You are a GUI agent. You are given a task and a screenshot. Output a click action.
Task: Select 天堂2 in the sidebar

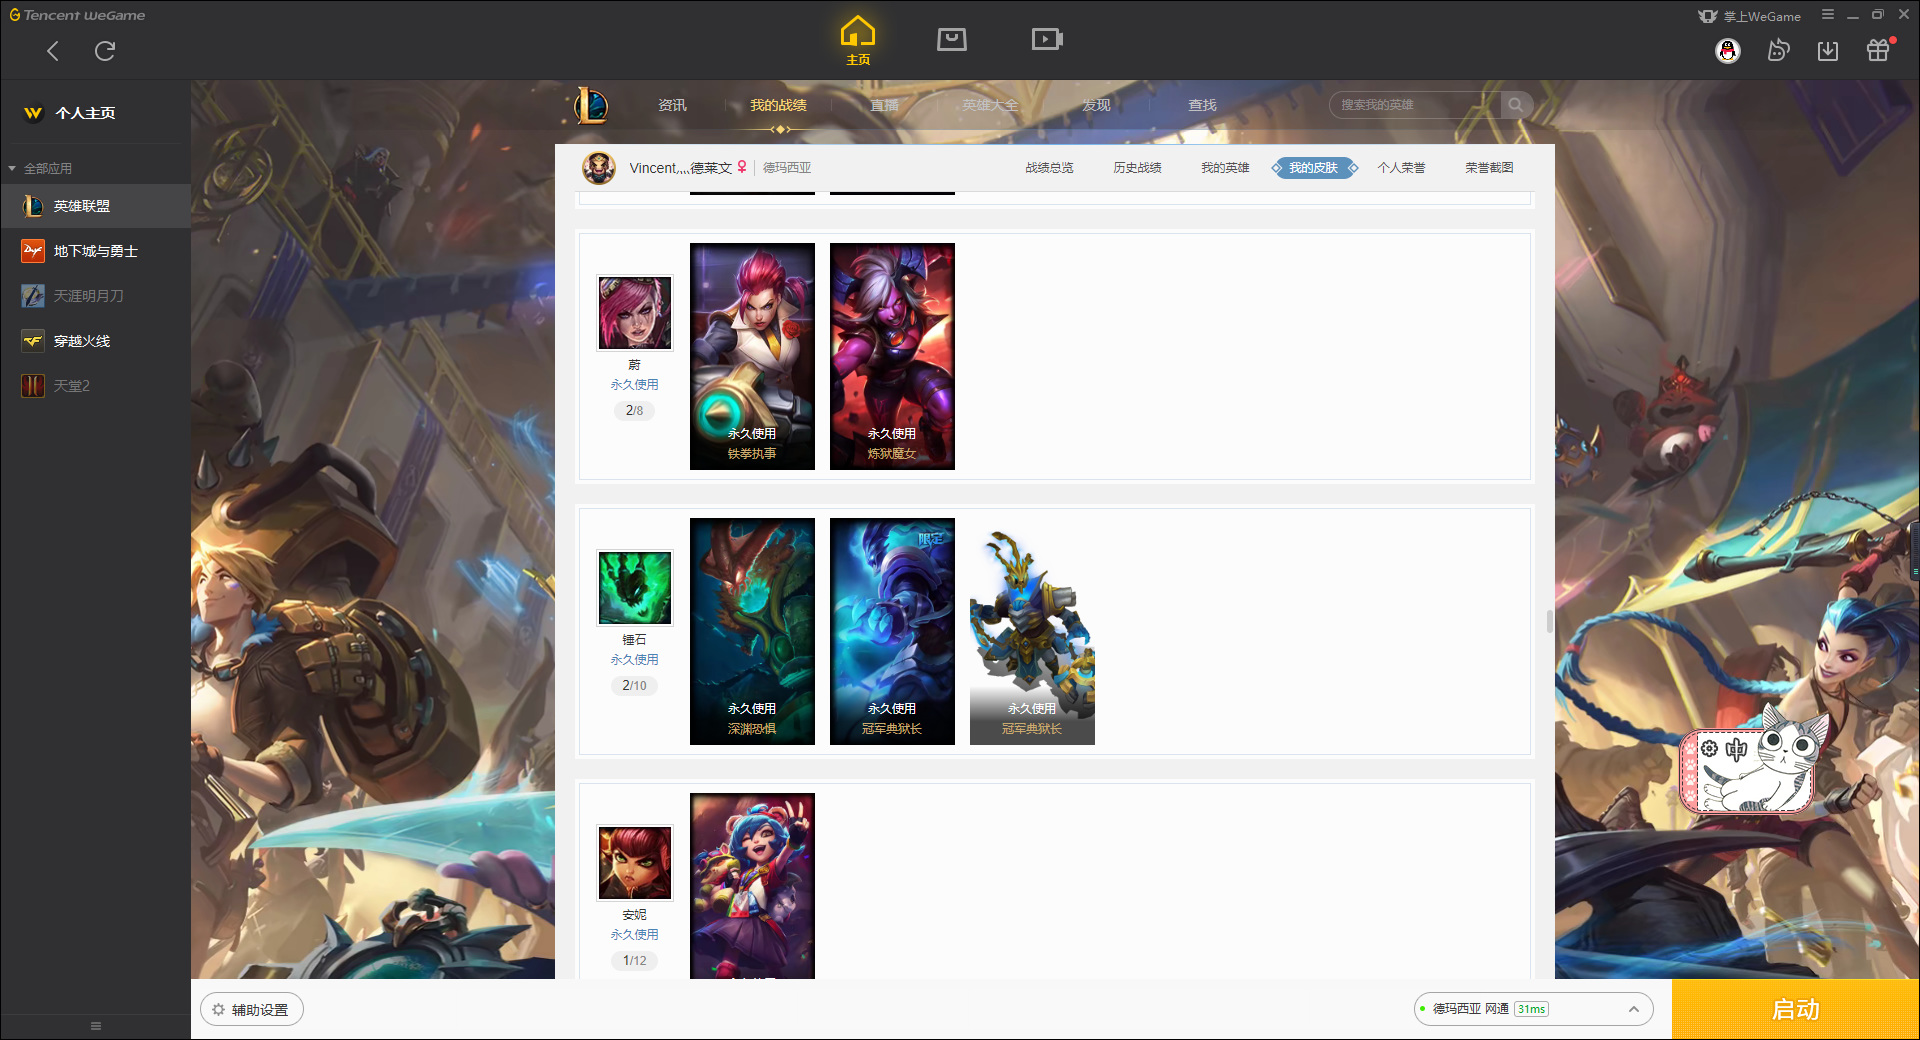click(96, 386)
